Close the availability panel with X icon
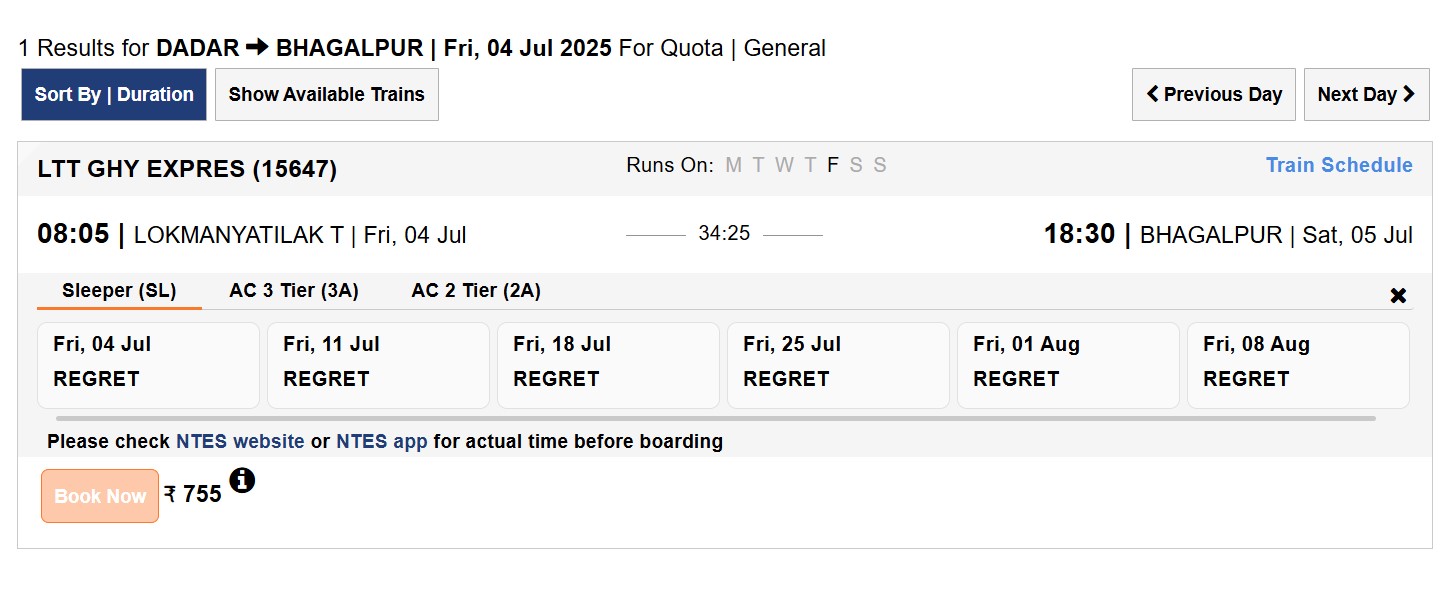 point(1398,296)
